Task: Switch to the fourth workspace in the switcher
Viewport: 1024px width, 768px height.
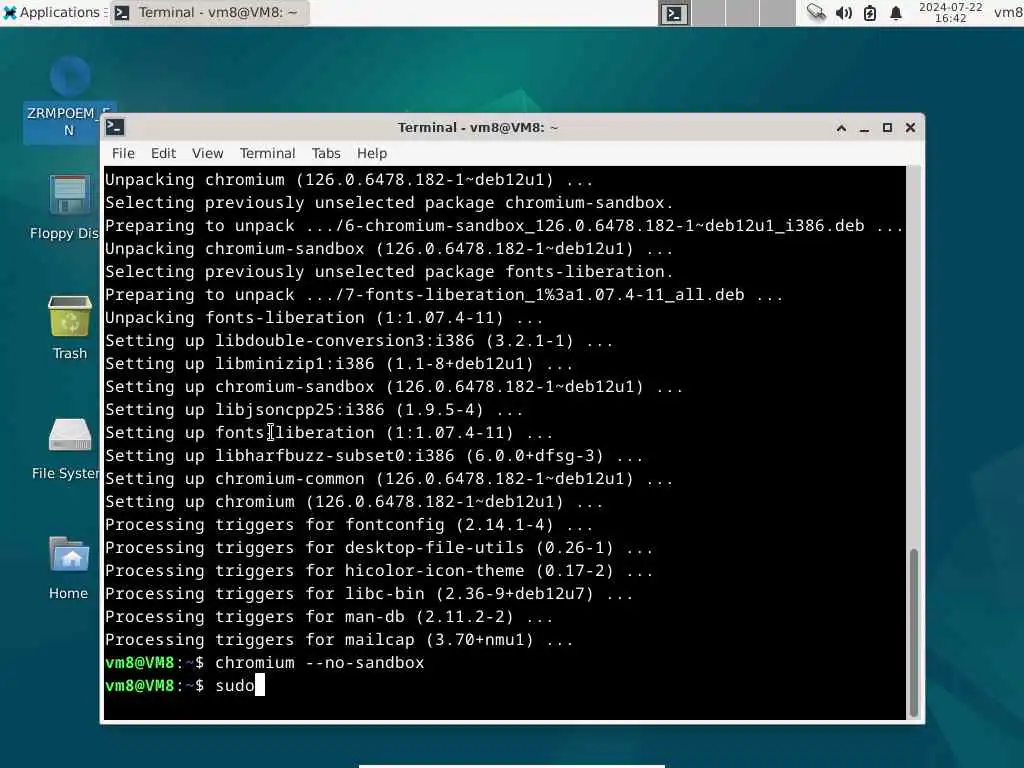Action: pyautogui.click(x=777, y=13)
